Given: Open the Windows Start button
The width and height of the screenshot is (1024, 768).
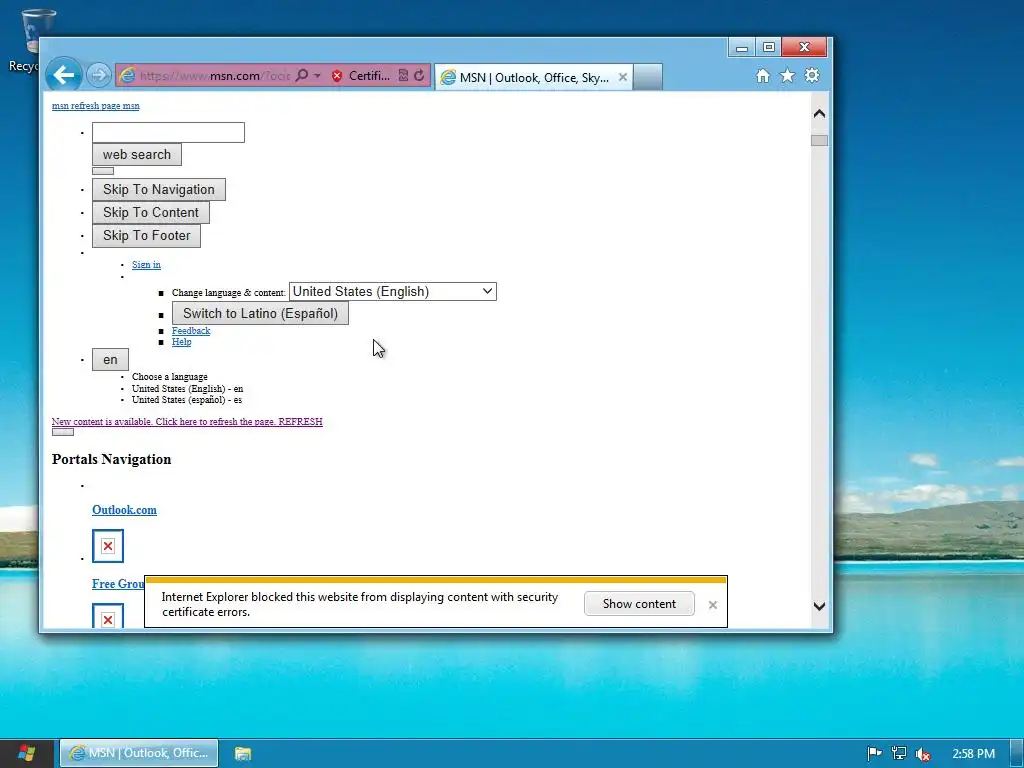Looking at the screenshot, I should pos(27,753).
